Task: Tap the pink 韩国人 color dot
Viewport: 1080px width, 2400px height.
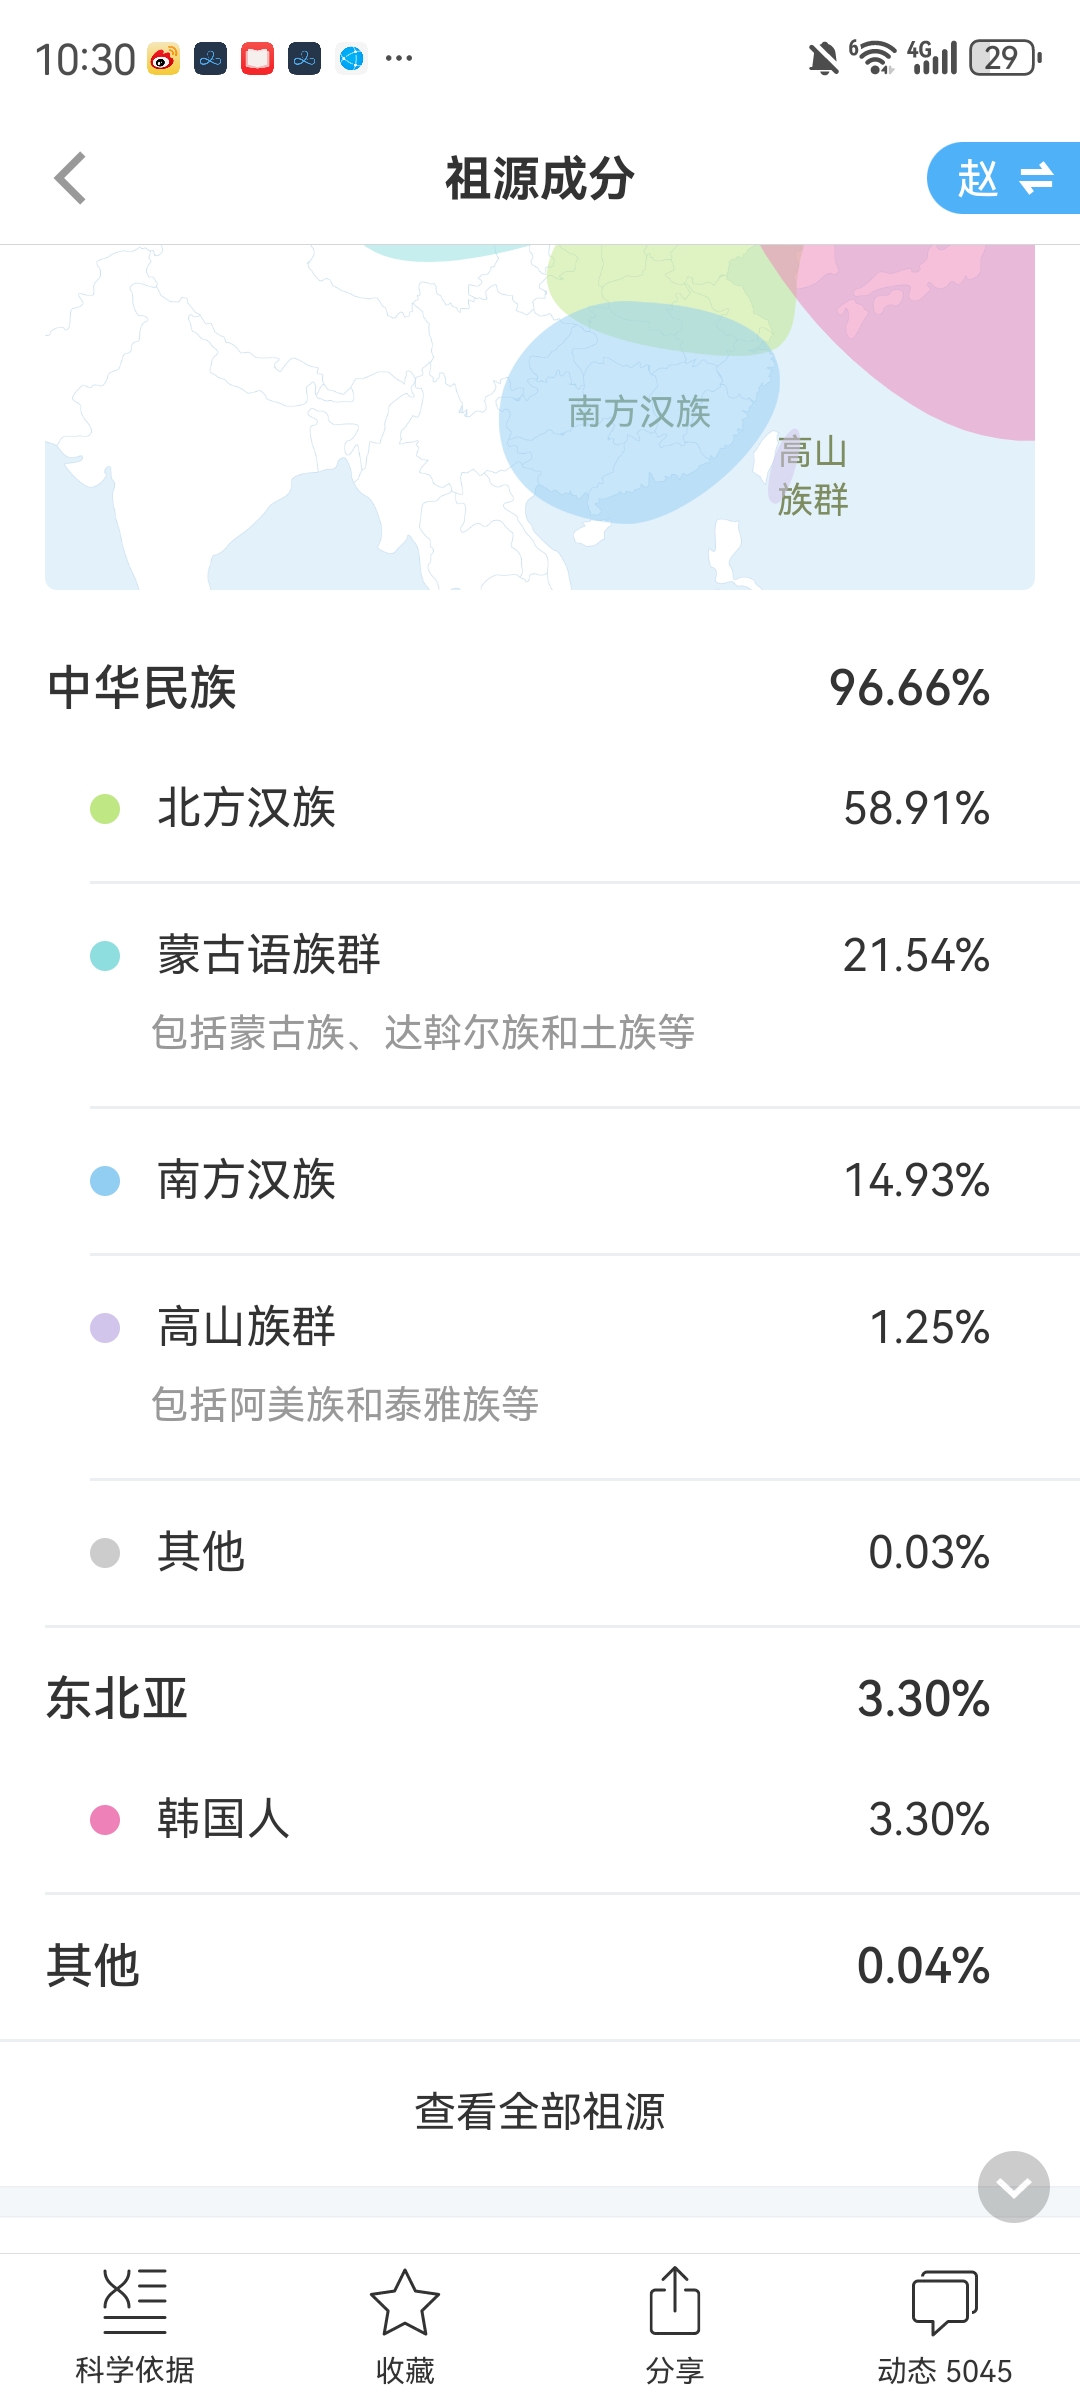Action: [x=105, y=1820]
